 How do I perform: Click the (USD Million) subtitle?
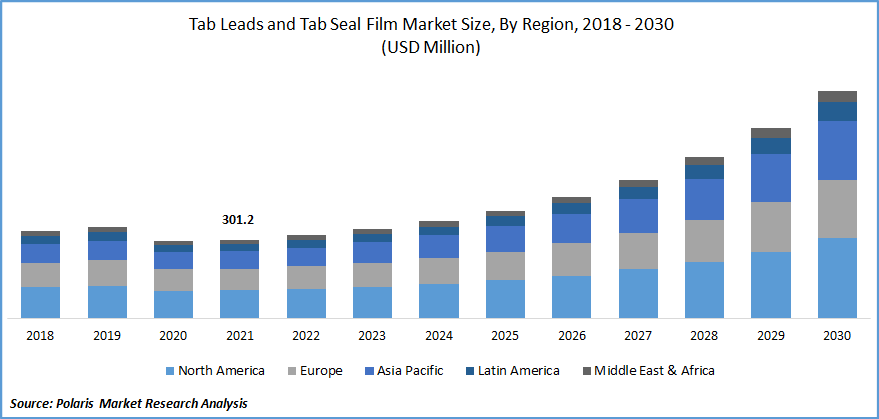[431, 48]
